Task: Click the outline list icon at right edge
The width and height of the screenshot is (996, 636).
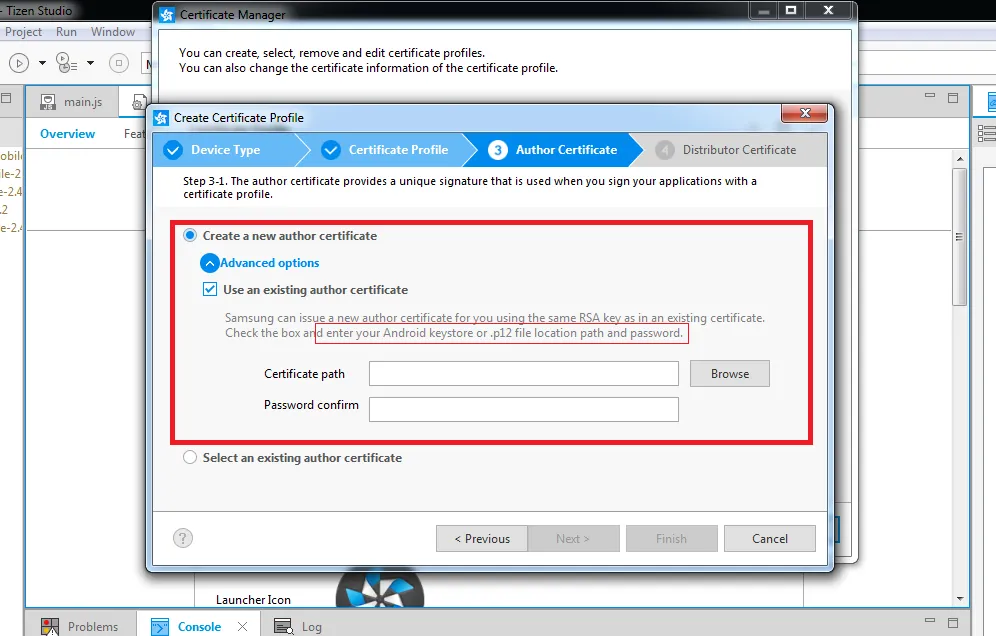Action: coord(986,133)
